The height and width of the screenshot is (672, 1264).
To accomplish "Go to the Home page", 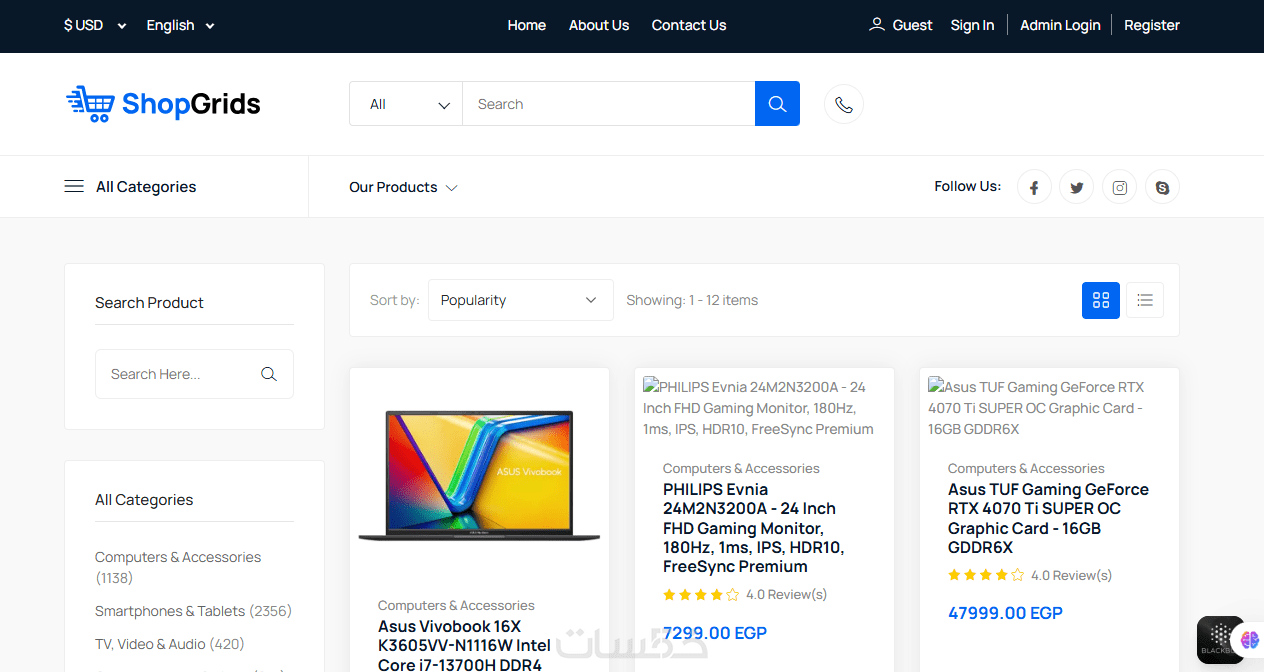I will (x=526, y=25).
